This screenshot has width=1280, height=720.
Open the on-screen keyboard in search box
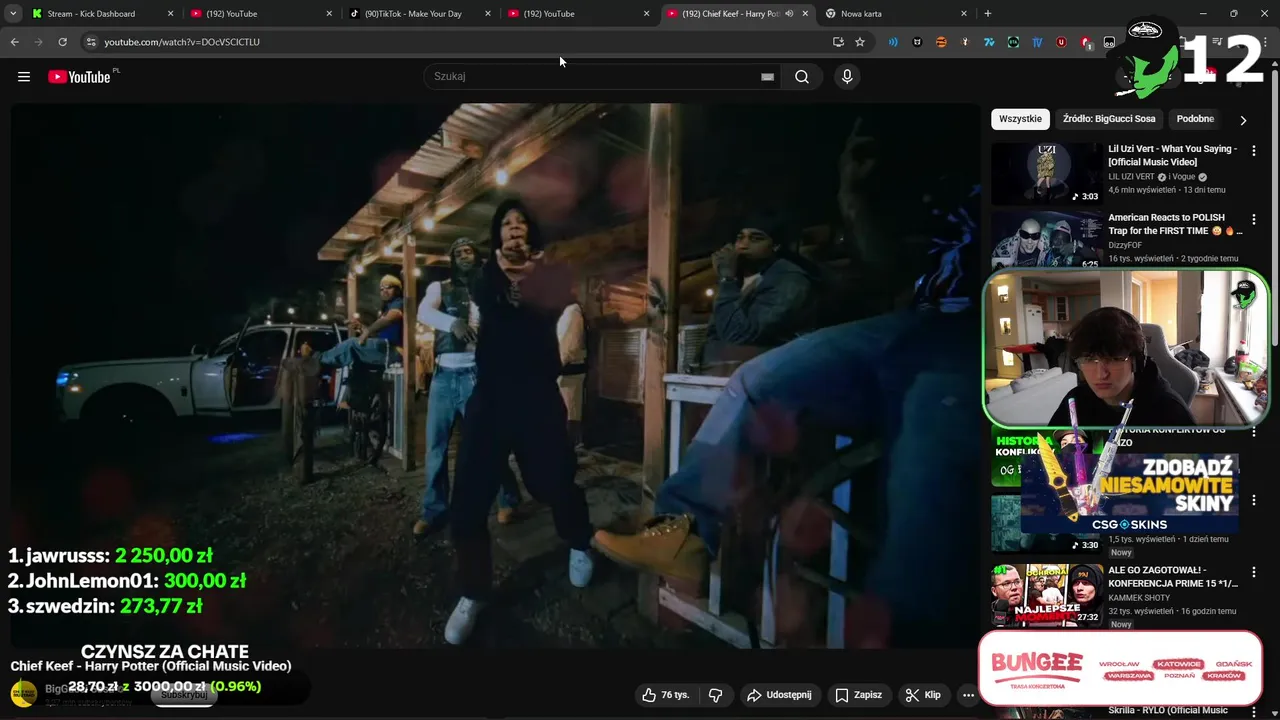click(x=767, y=77)
